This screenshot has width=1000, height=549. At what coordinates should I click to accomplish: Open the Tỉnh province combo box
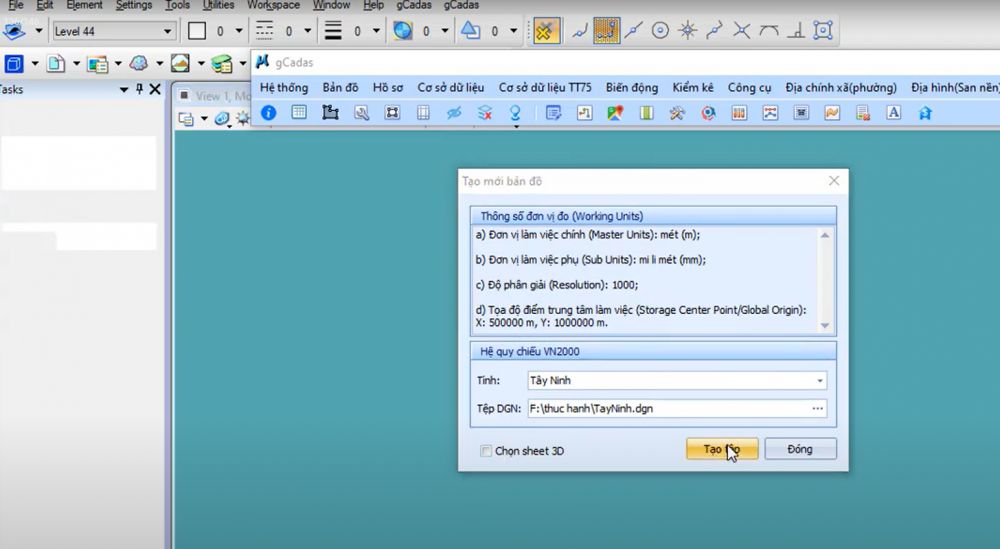coord(677,381)
